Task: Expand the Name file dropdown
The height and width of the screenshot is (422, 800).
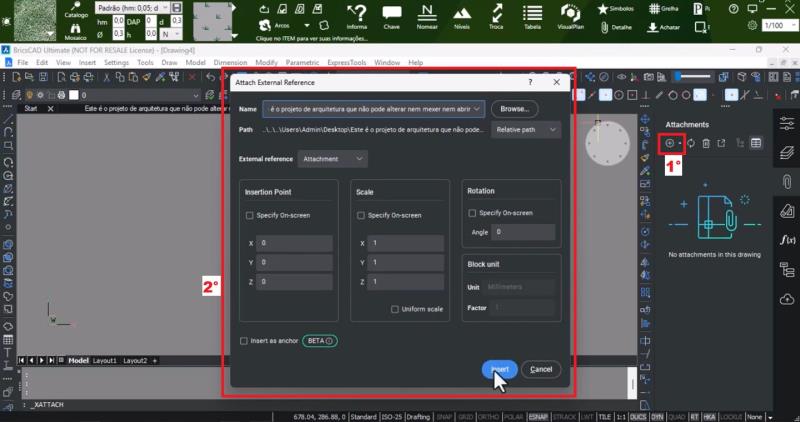Action: tap(476, 108)
